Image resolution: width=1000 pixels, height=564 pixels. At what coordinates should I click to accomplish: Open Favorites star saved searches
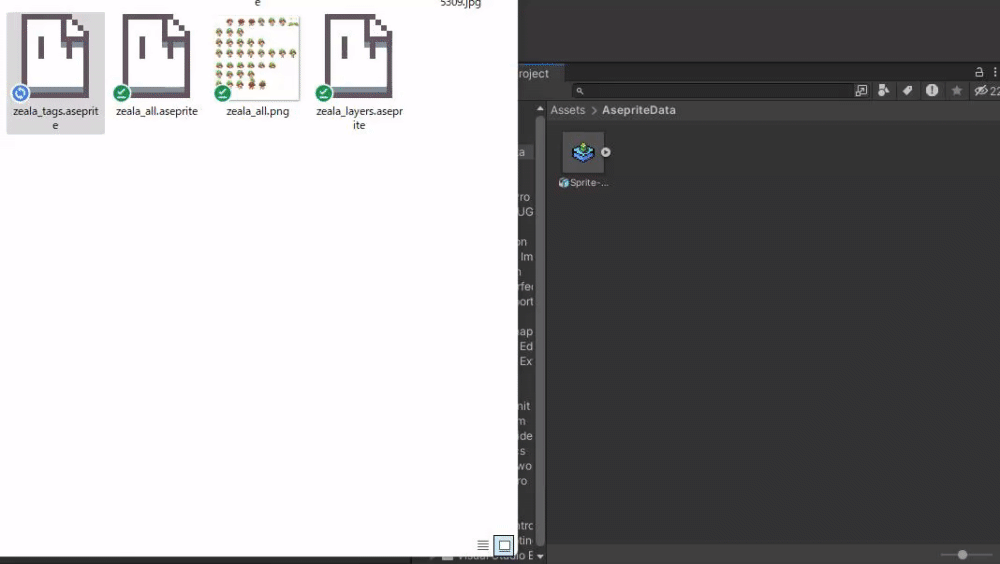click(x=957, y=91)
